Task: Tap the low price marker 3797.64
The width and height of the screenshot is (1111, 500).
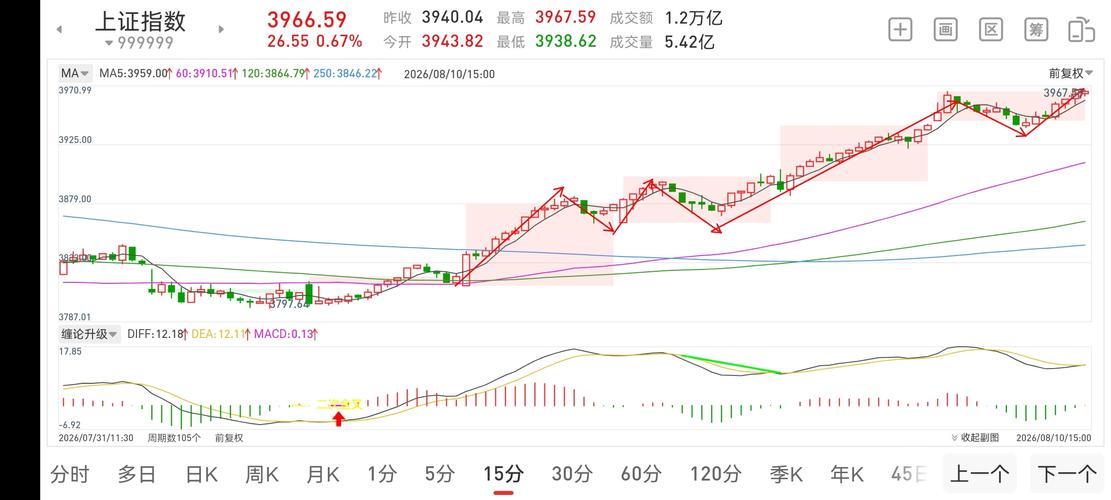Action: (x=291, y=304)
